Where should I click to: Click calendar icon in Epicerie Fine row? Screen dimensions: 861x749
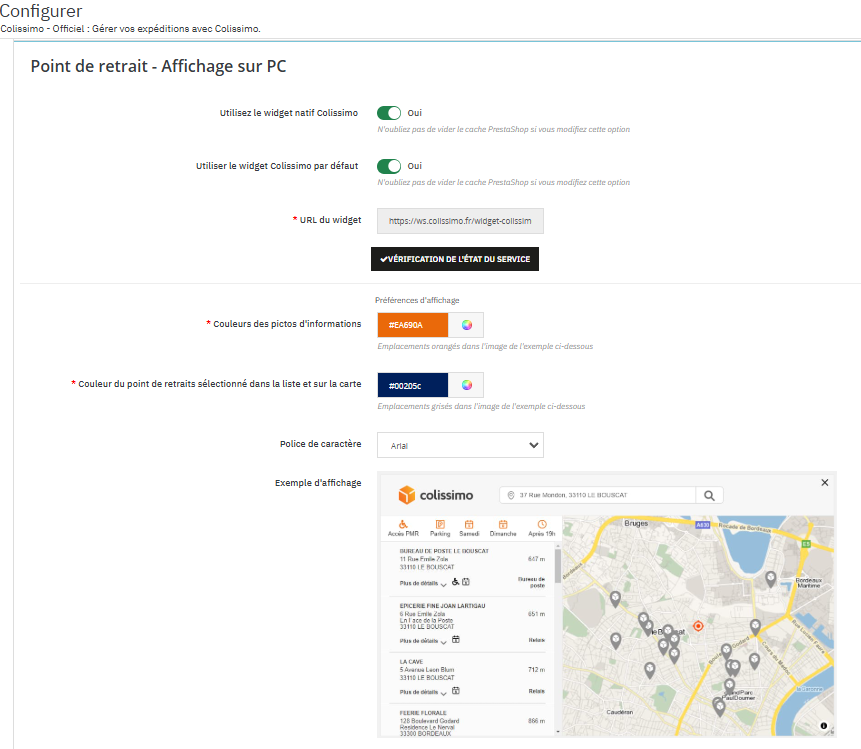[x=456, y=639]
